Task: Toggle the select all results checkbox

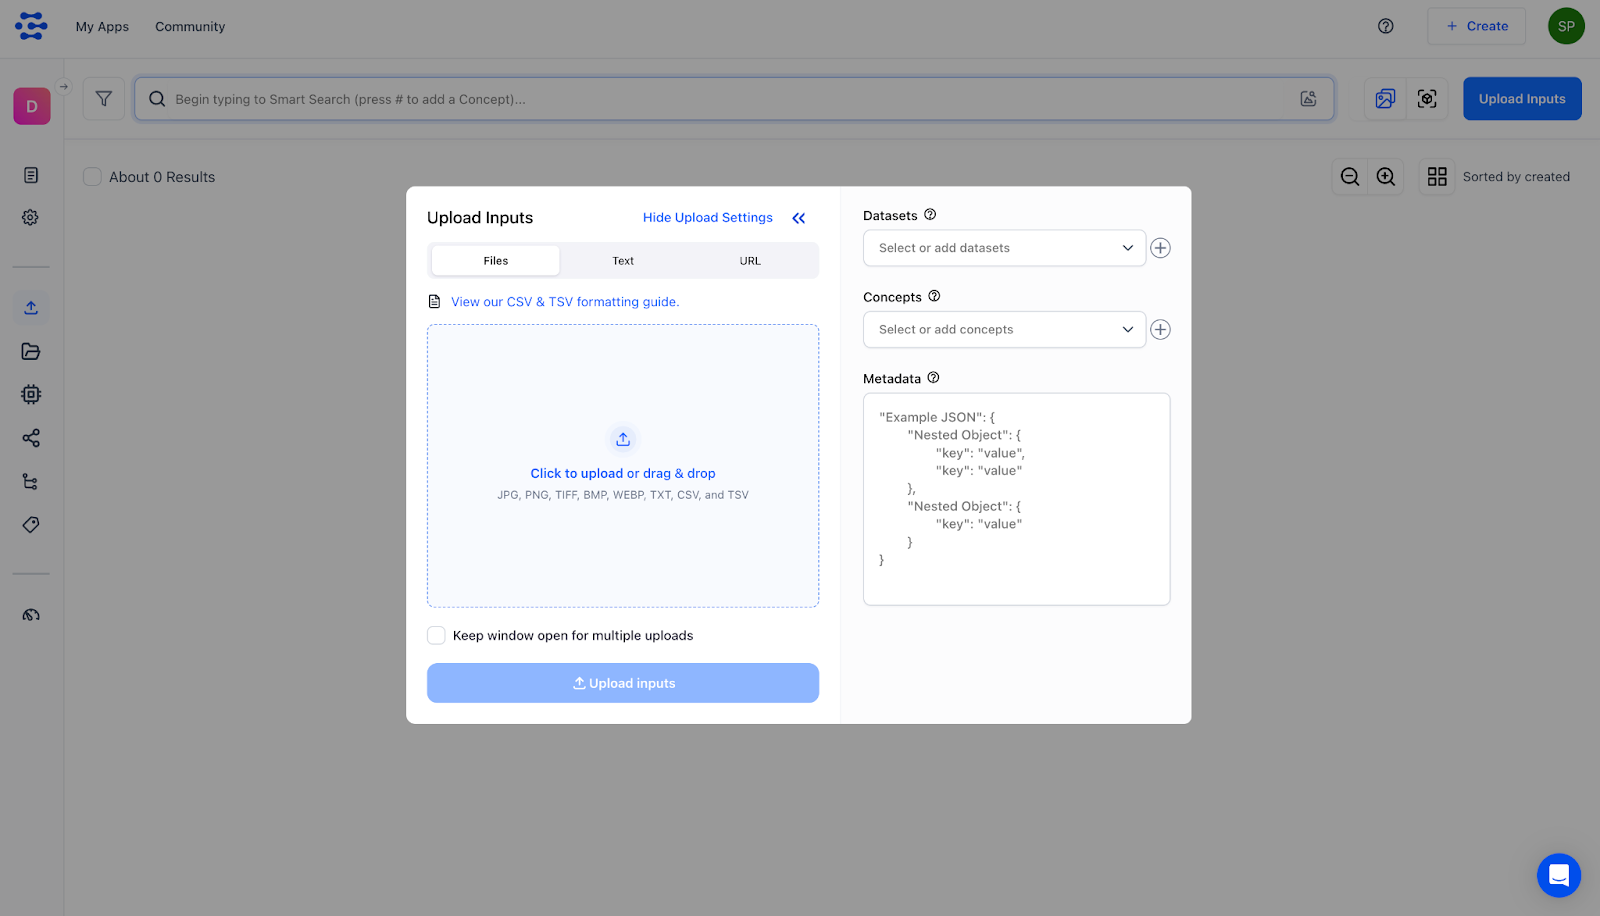Action: pyautogui.click(x=92, y=177)
